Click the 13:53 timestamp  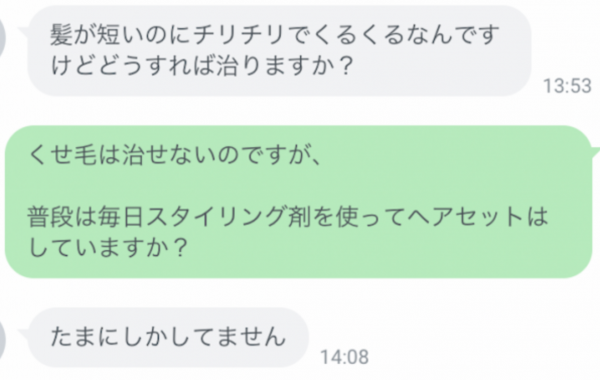[x=567, y=86]
